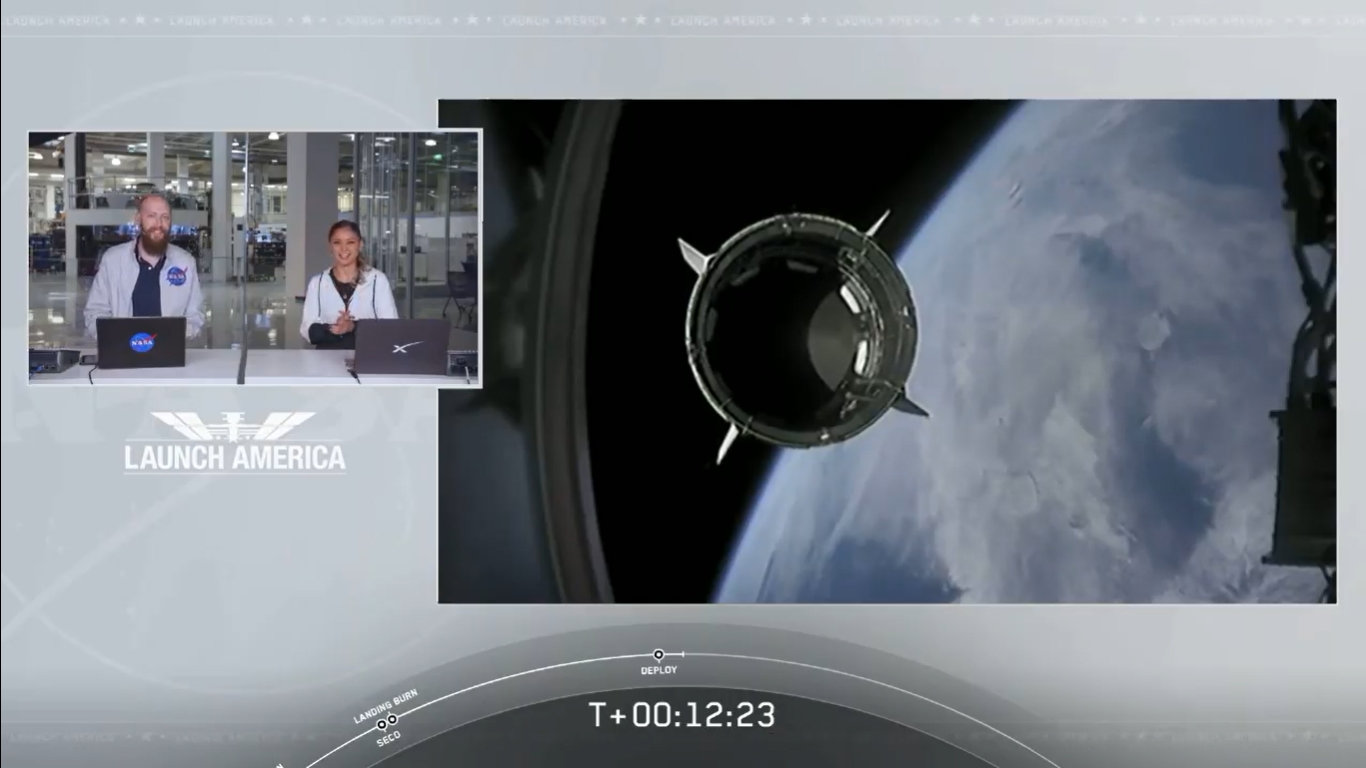The image size is (1366, 768).
Task: Click the Launch America logo
Action: coord(235,441)
